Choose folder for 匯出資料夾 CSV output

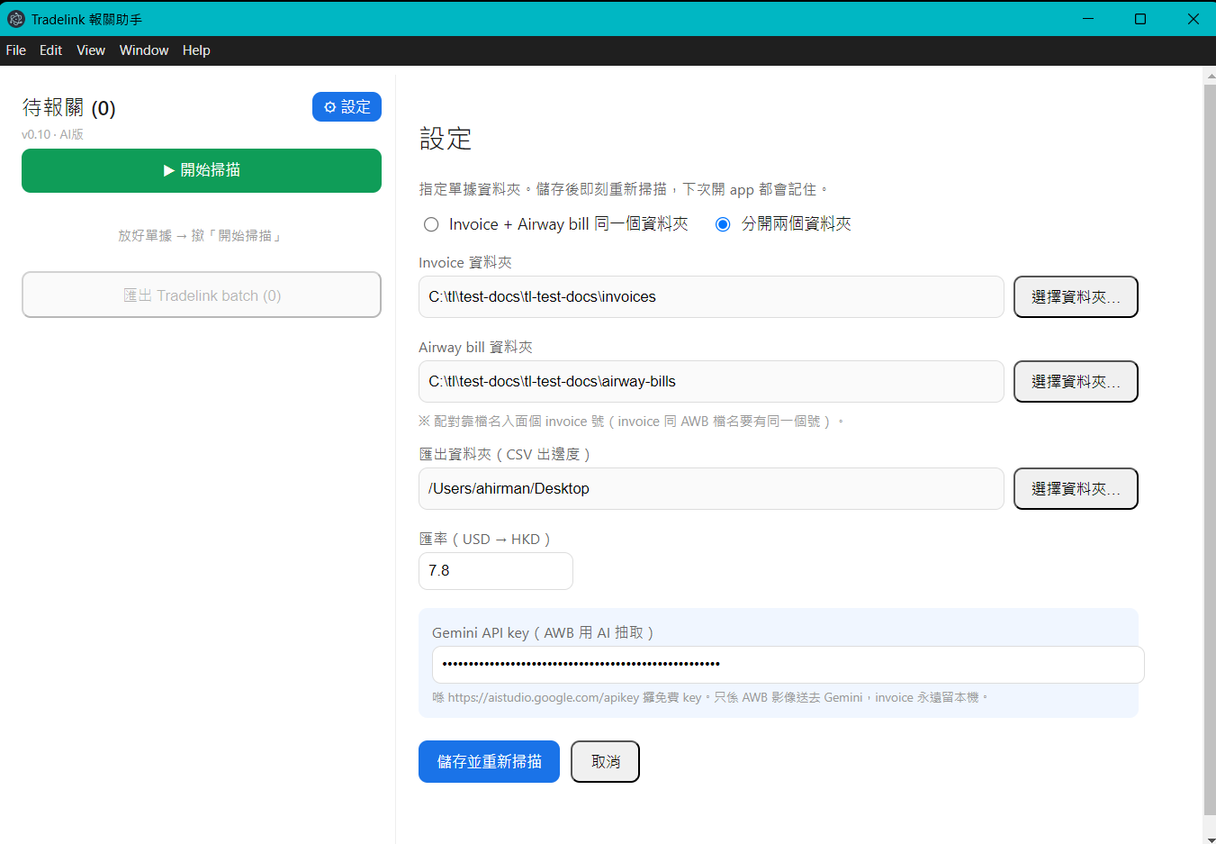pyautogui.click(x=1076, y=489)
